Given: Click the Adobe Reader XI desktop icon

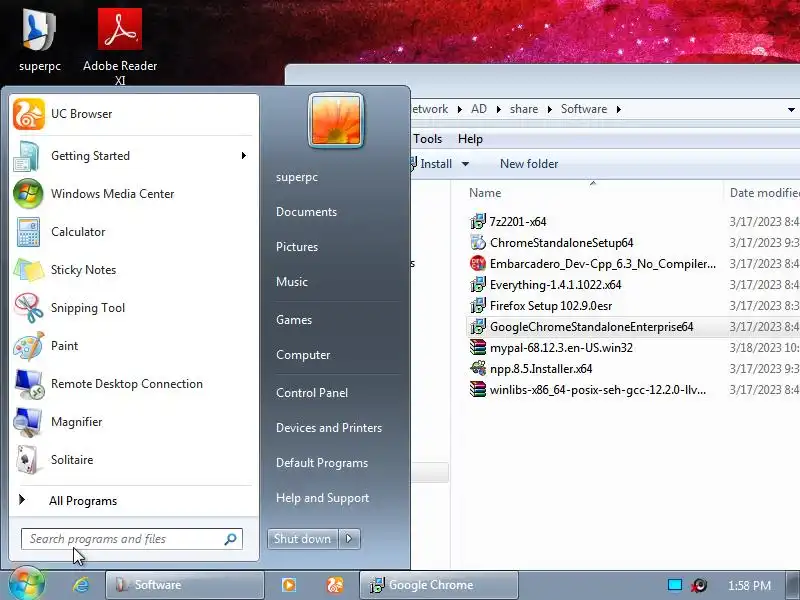Looking at the screenshot, I should (x=120, y=46).
